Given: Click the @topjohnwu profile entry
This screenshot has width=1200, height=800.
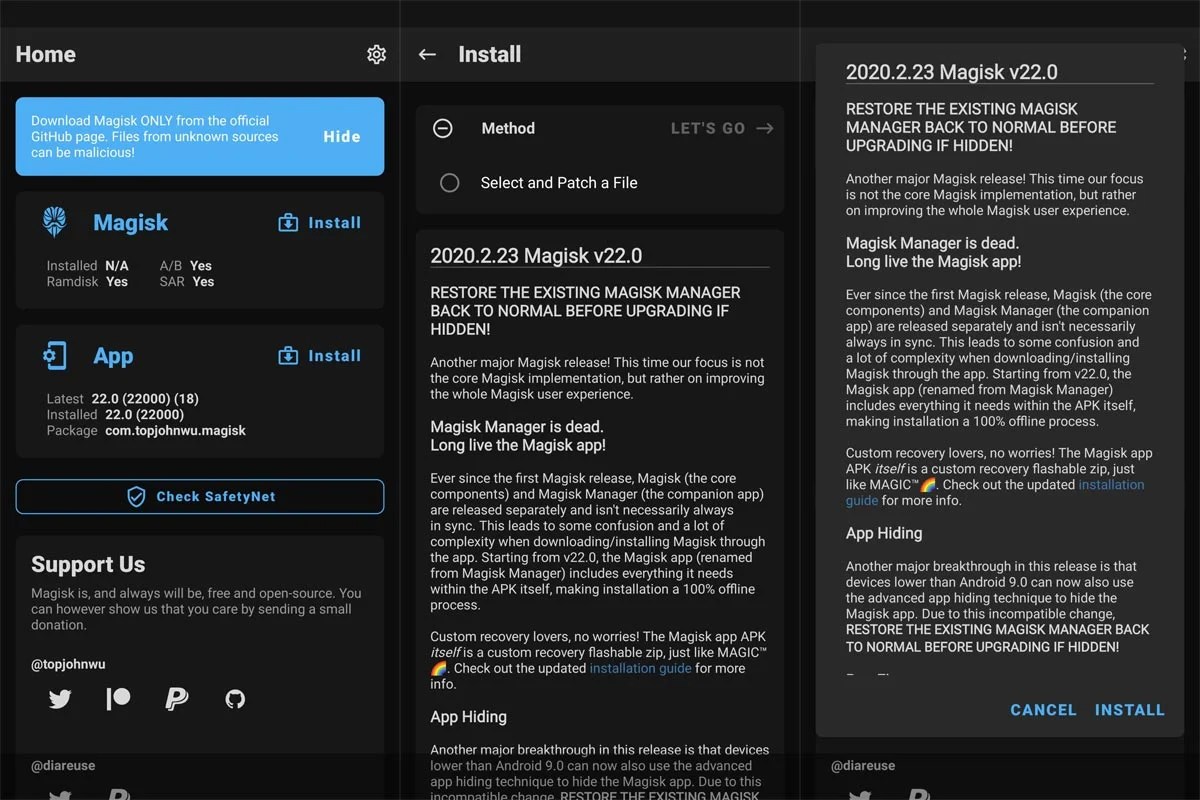Looking at the screenshot, I should coord(70,663).
